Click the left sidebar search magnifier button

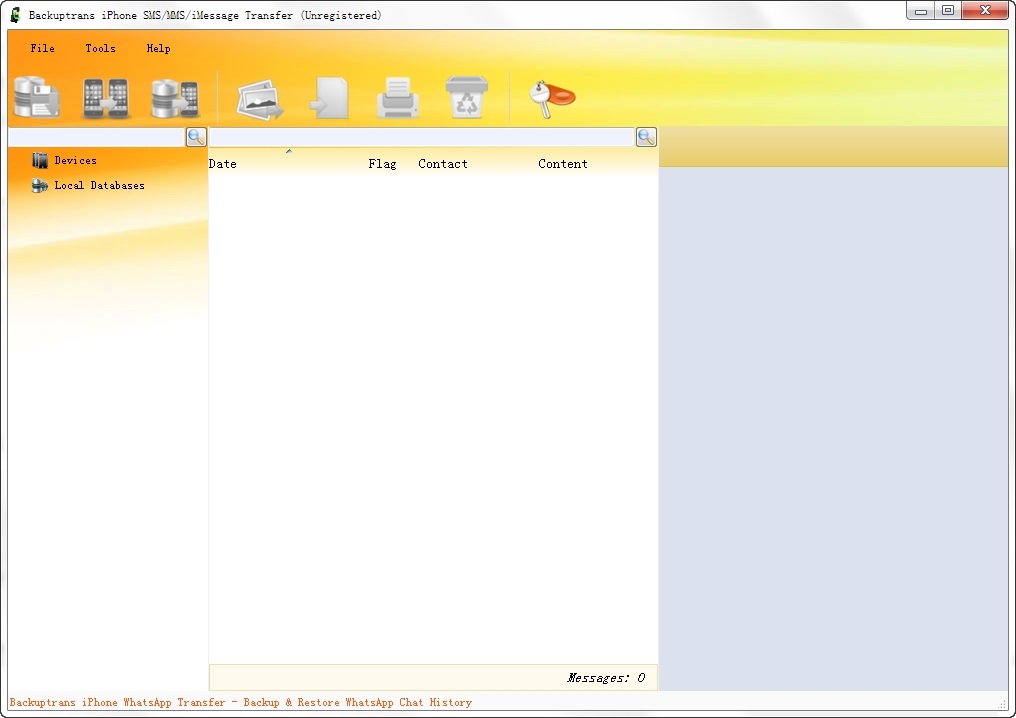196,137
